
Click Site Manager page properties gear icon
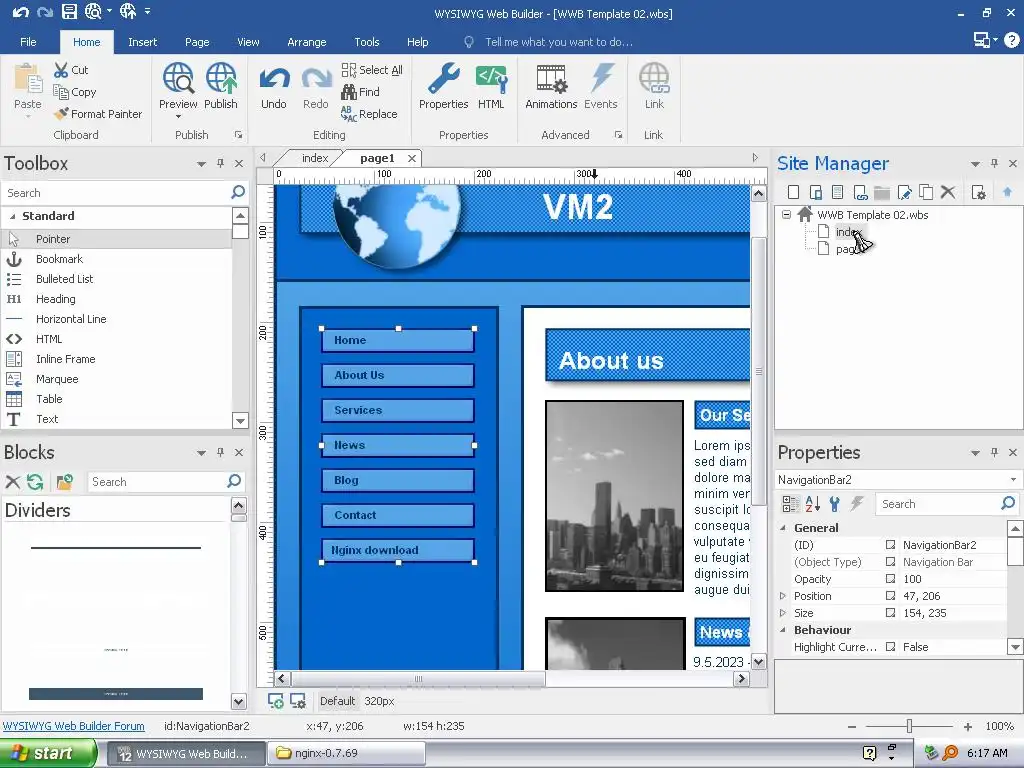click(x=978, y=192)
